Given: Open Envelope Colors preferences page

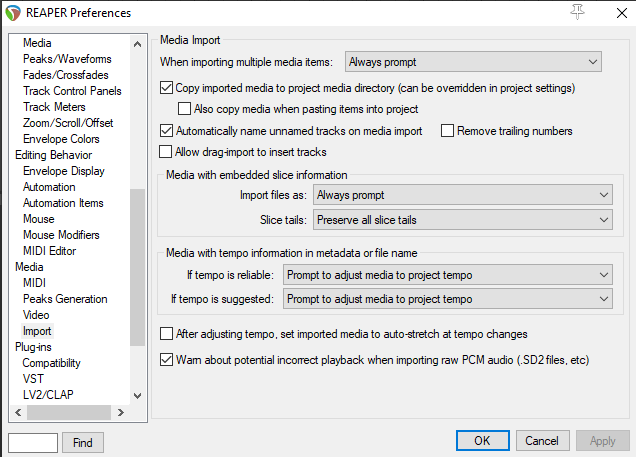Looking at the screenshot, I should point(61,139).
